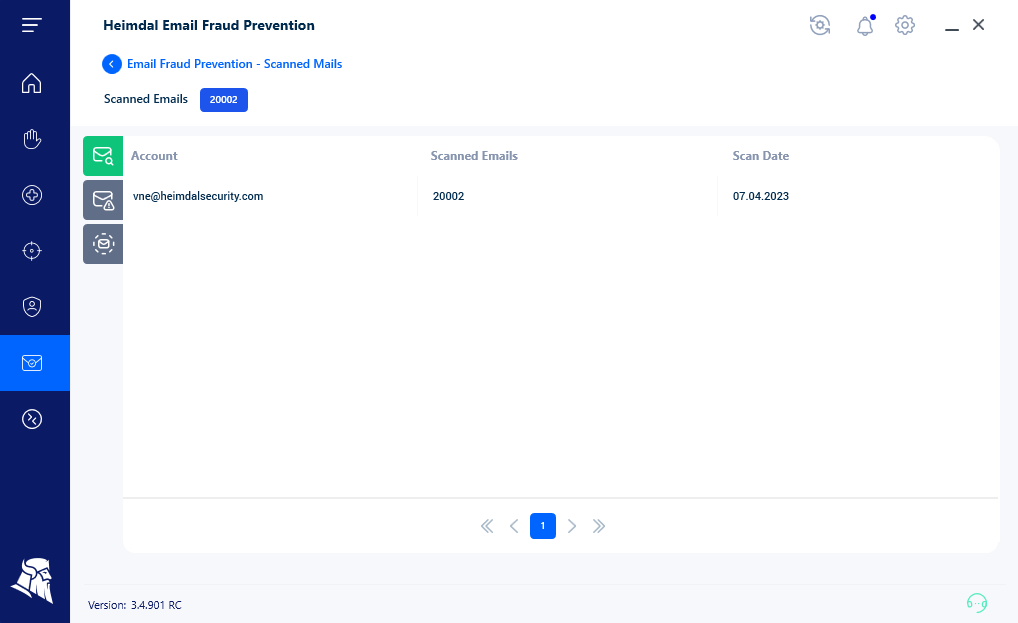Sort by Scan Date column header
This screenshot has height=623, width=1018.
760,156
